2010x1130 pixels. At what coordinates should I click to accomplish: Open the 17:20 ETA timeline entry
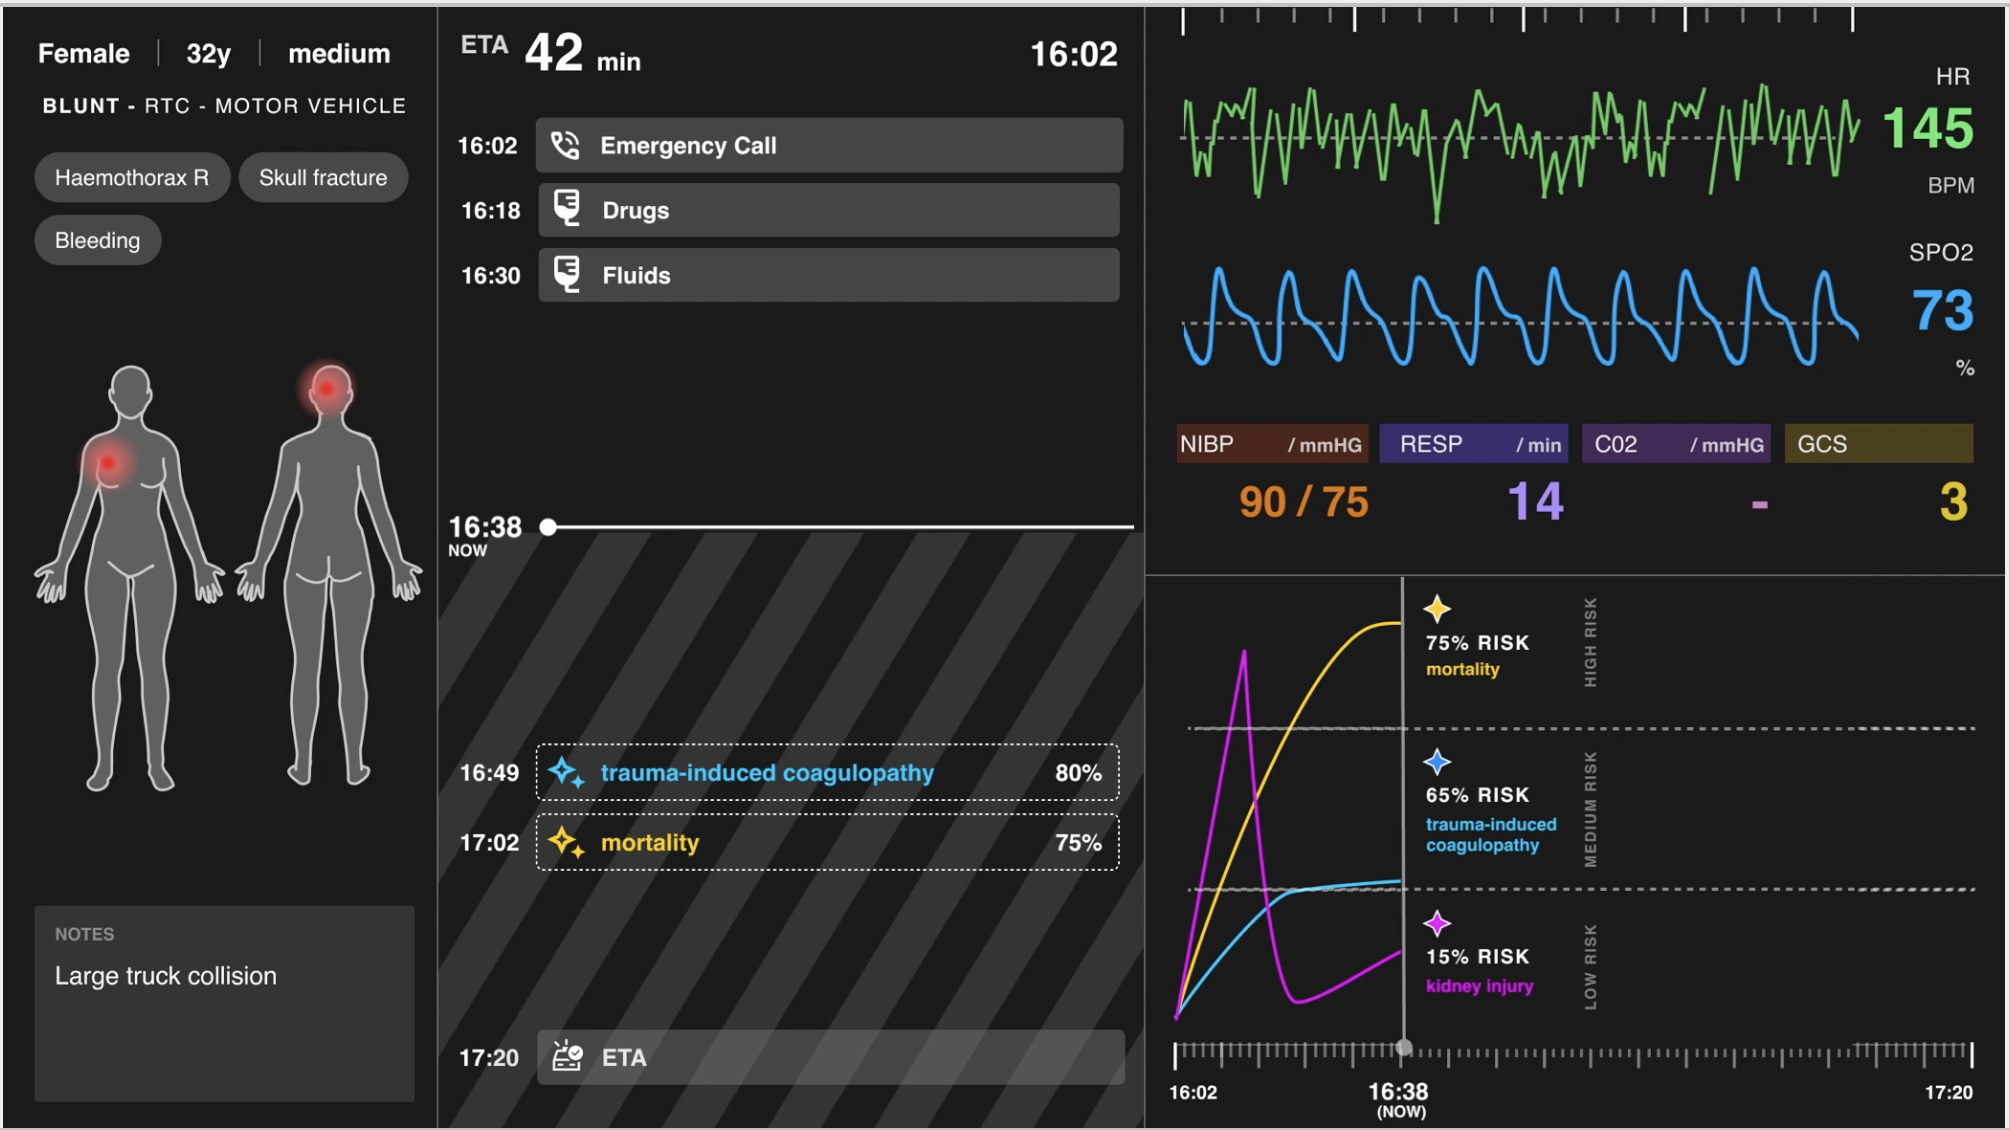pos(831,1057)
